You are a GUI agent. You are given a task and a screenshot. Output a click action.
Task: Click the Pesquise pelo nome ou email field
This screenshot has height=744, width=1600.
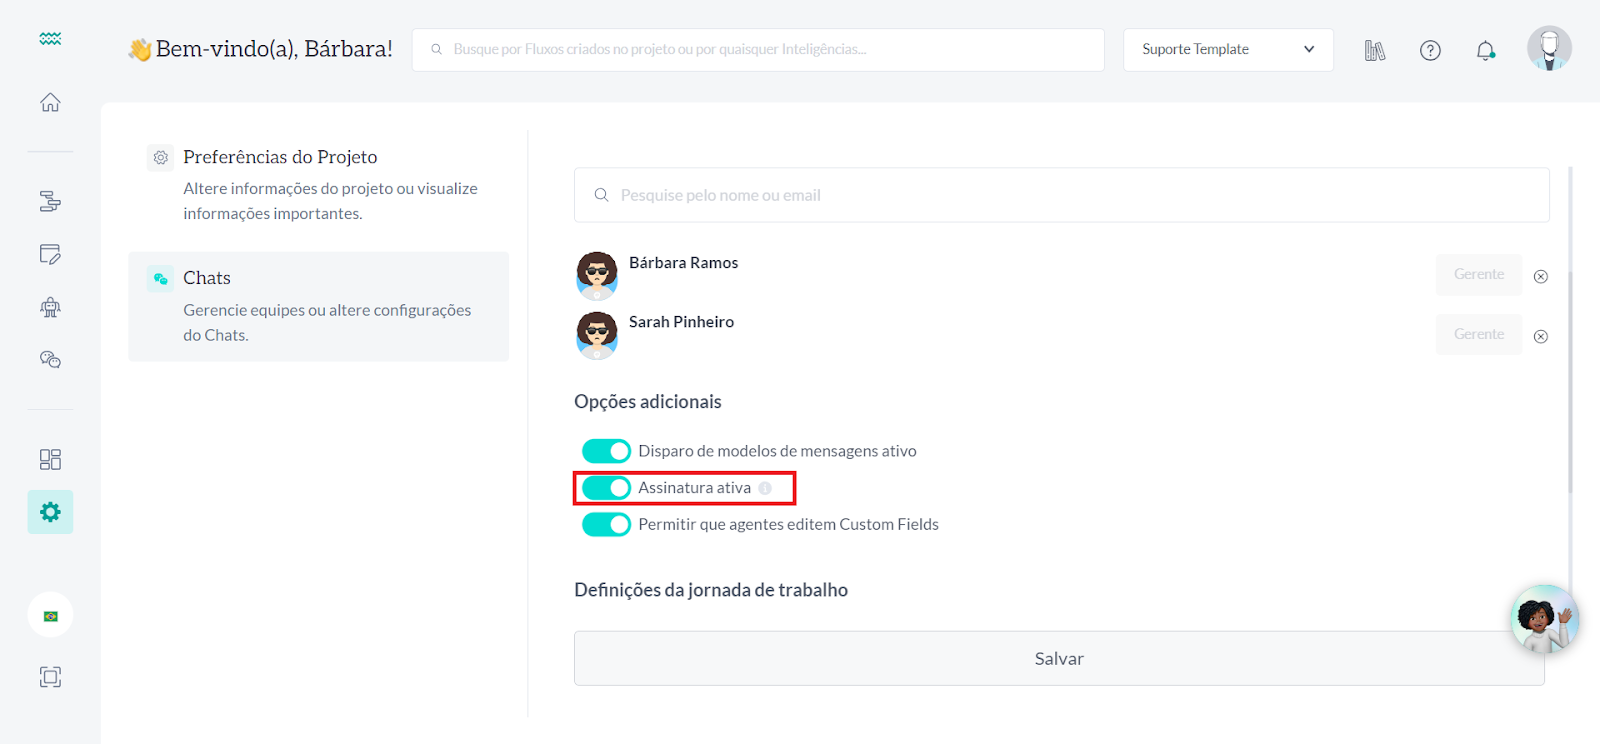[x=1060, y=195]
